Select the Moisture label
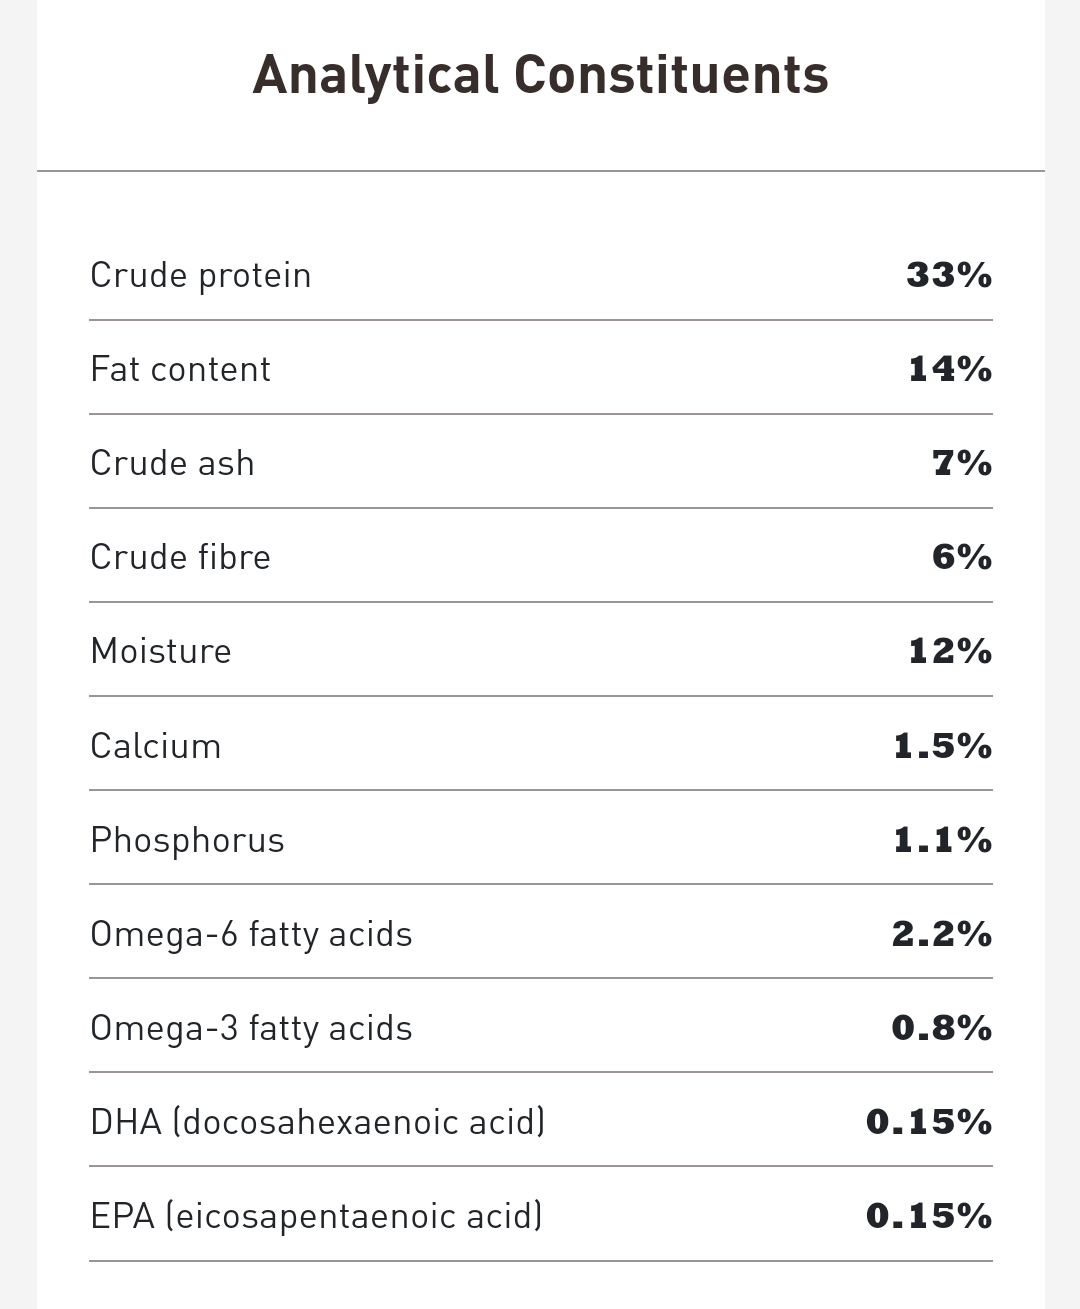 (x=161, y=651)
